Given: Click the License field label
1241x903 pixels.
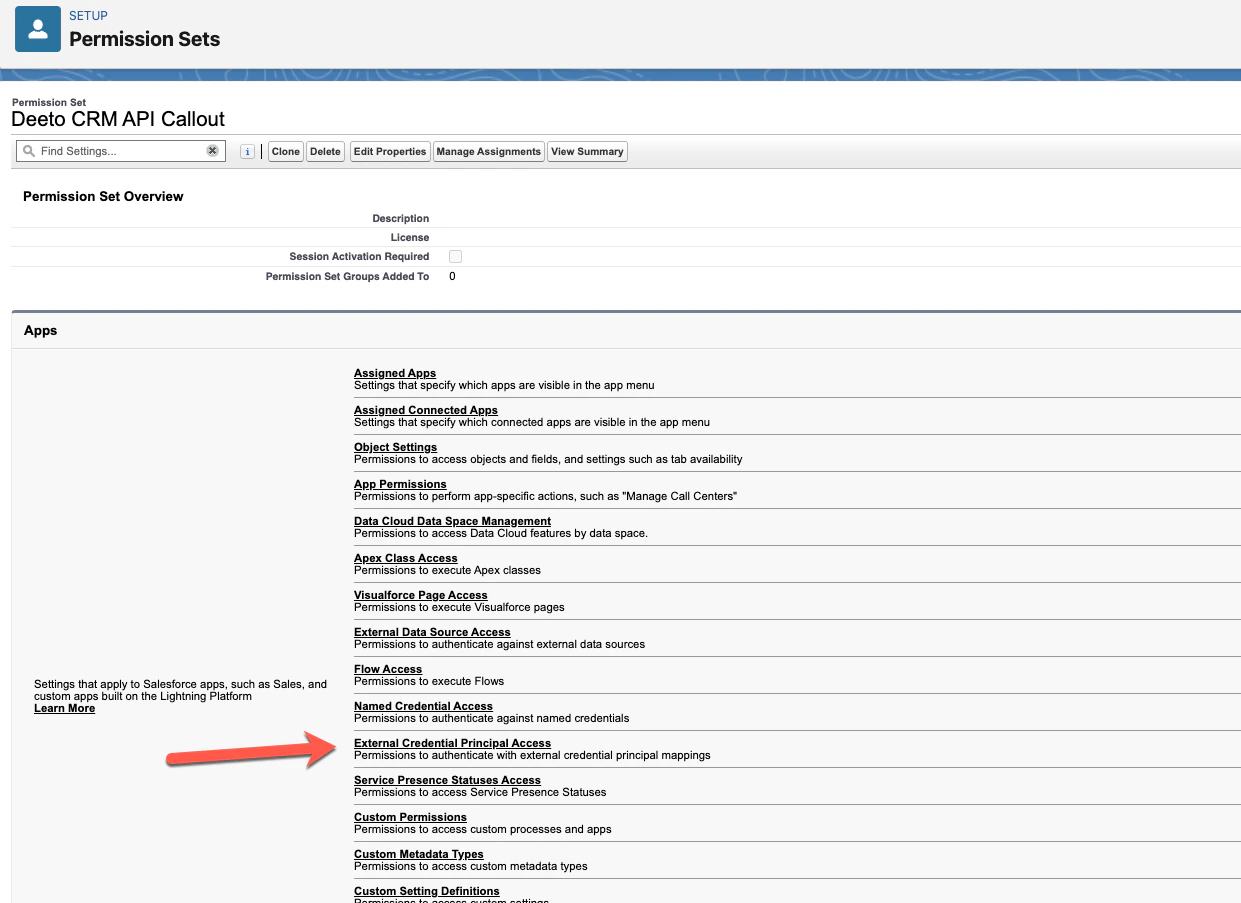Looking at the screenshot, I should pos(409,237).
